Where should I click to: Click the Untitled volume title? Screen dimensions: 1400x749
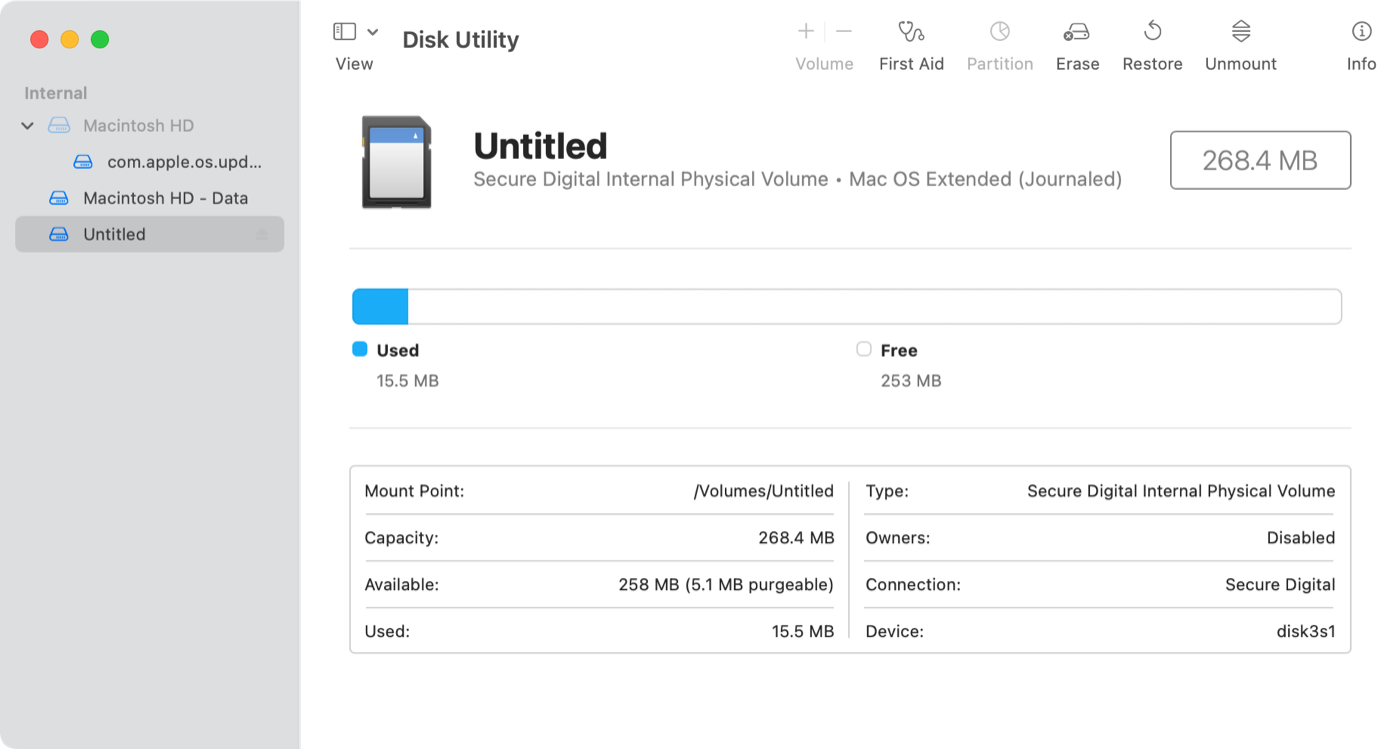[540, 146]
